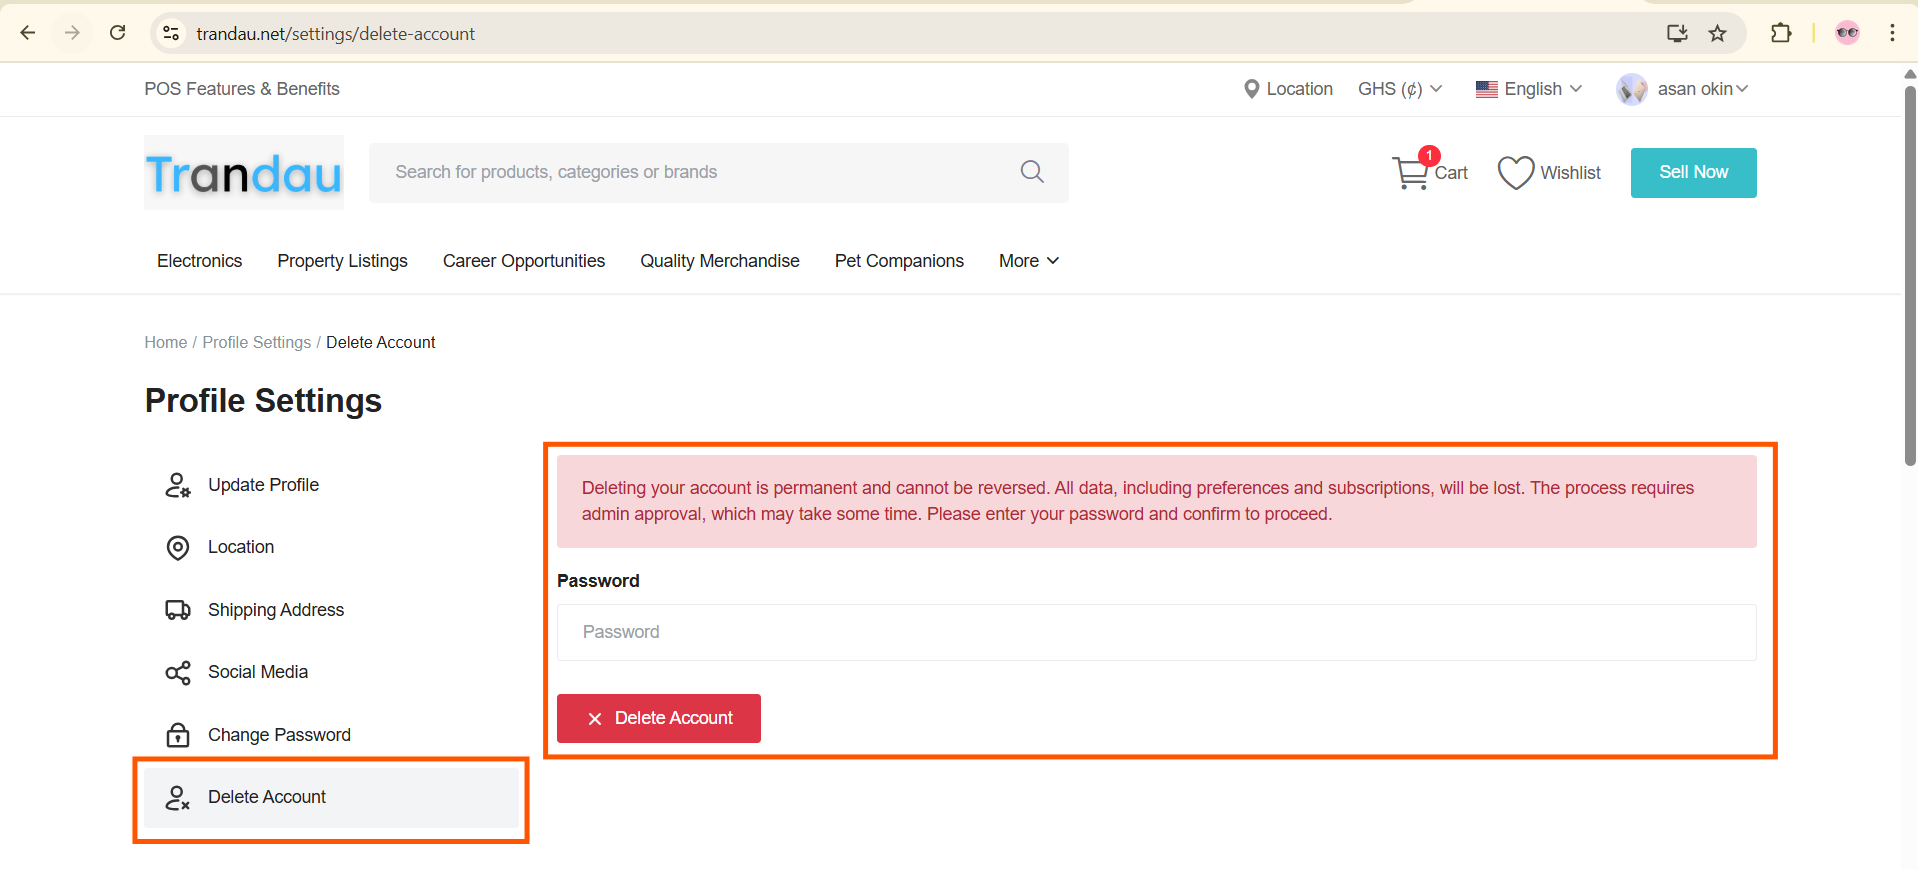Reload the page
The image size is (1918, 870).
tap(117, 33)
